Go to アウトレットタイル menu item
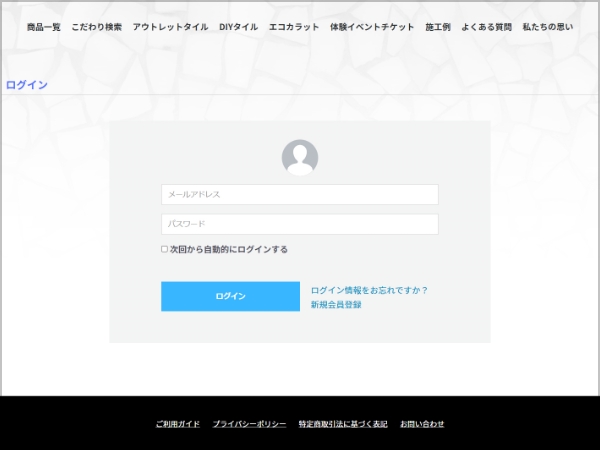This screenshot has width=600, height=450. (171, 27)
